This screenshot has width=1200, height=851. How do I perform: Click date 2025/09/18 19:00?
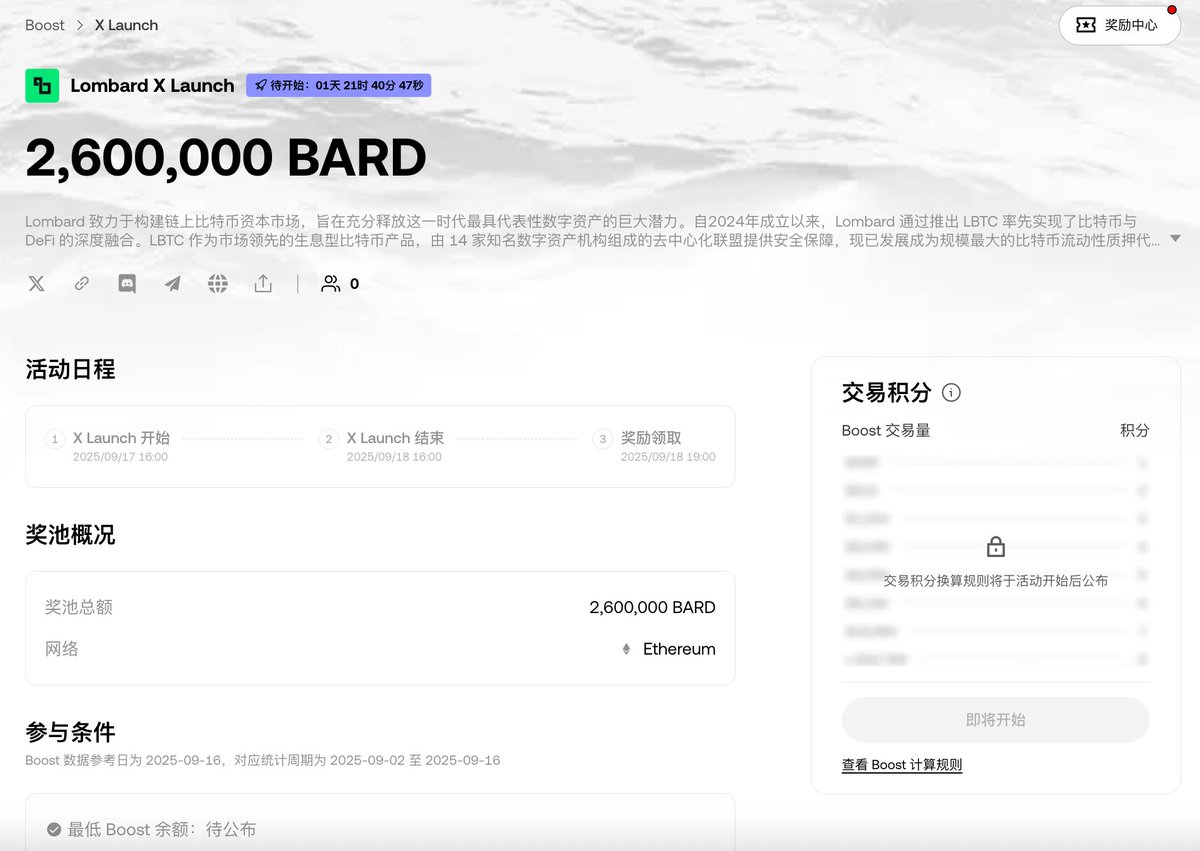668,457
